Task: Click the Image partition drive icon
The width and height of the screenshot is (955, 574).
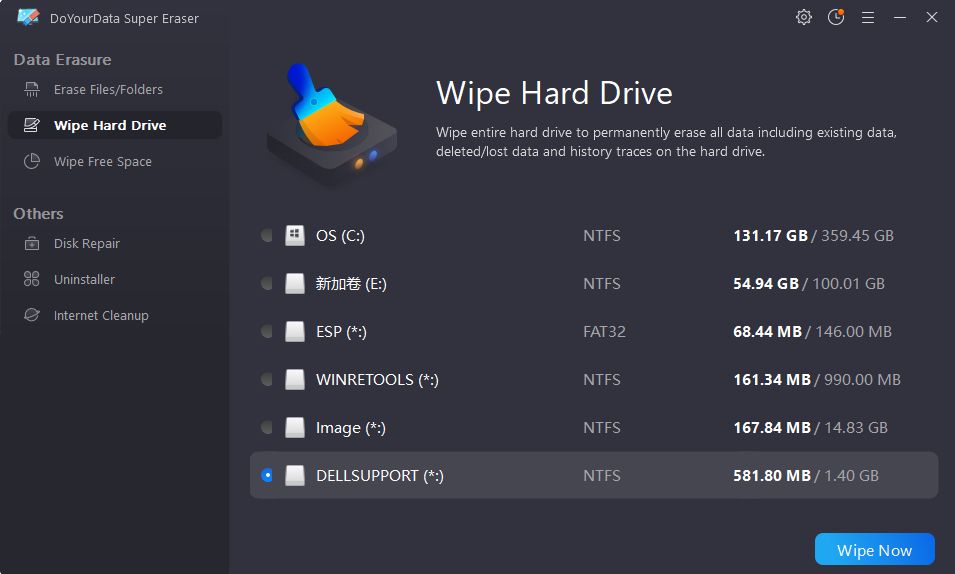Action: pos(295,427)
